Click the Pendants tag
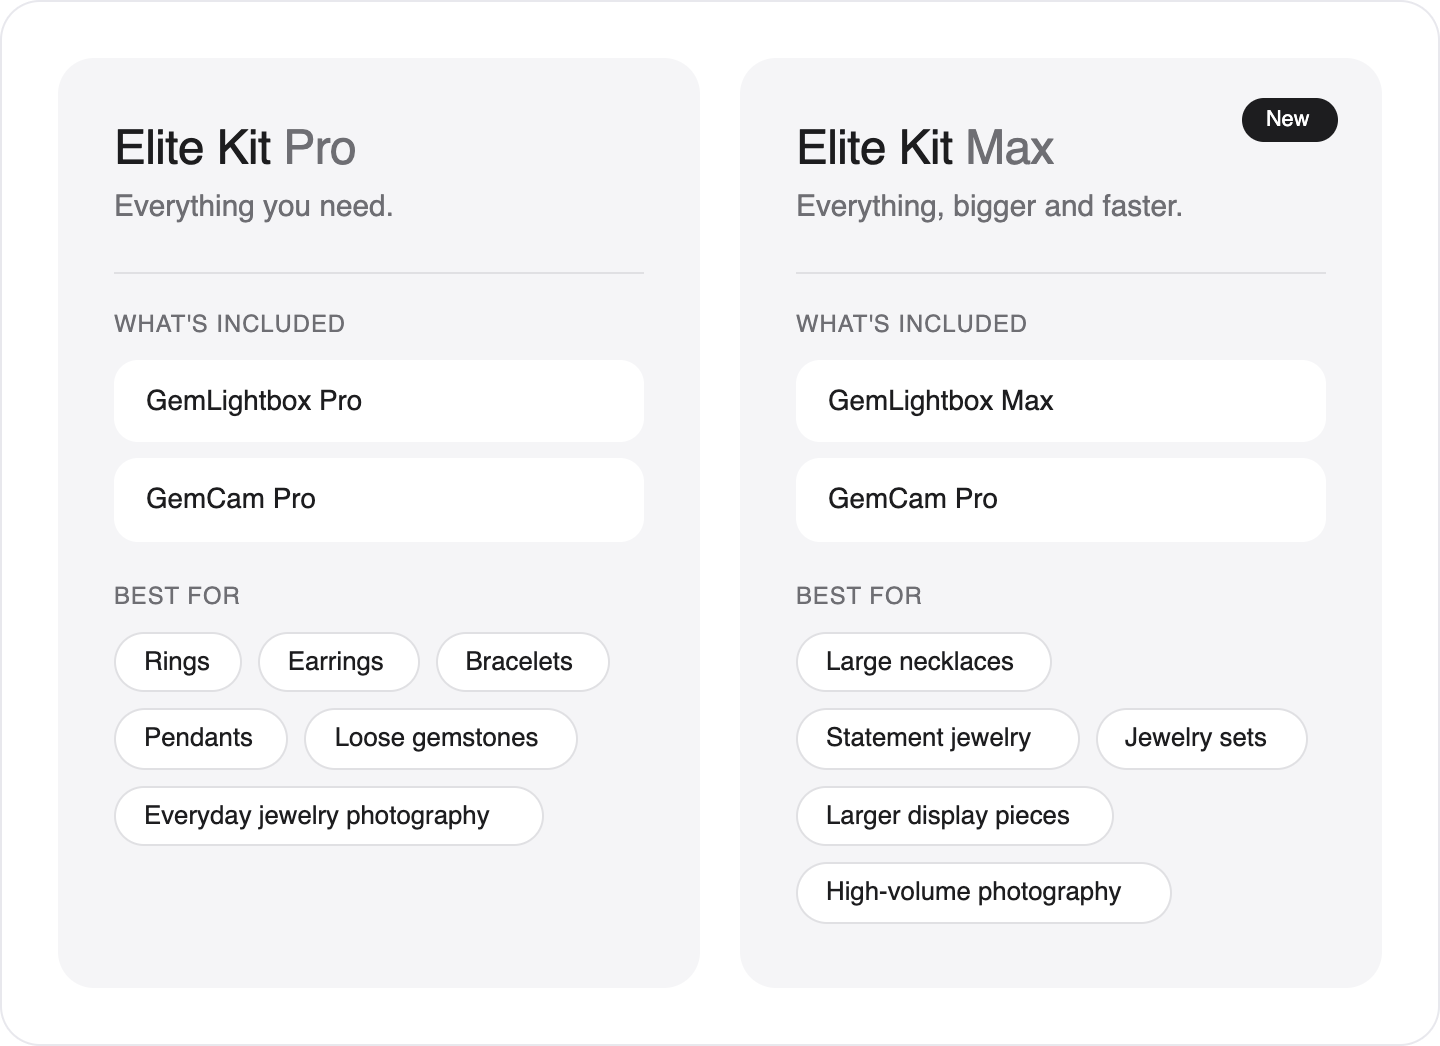The height and width of the screenshot is (1046, 1440). pos(200,739)
